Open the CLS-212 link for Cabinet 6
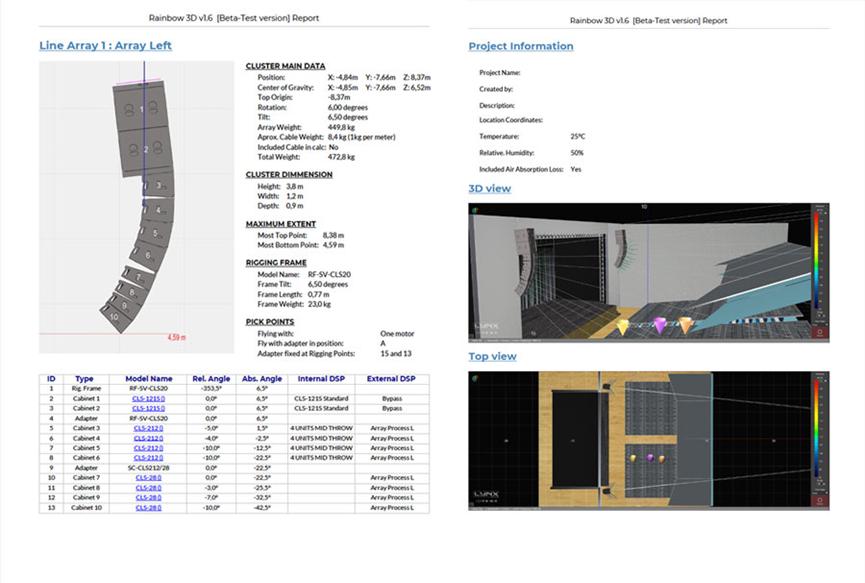This screenshot has height=583, width=865. [x=148, y=457]
